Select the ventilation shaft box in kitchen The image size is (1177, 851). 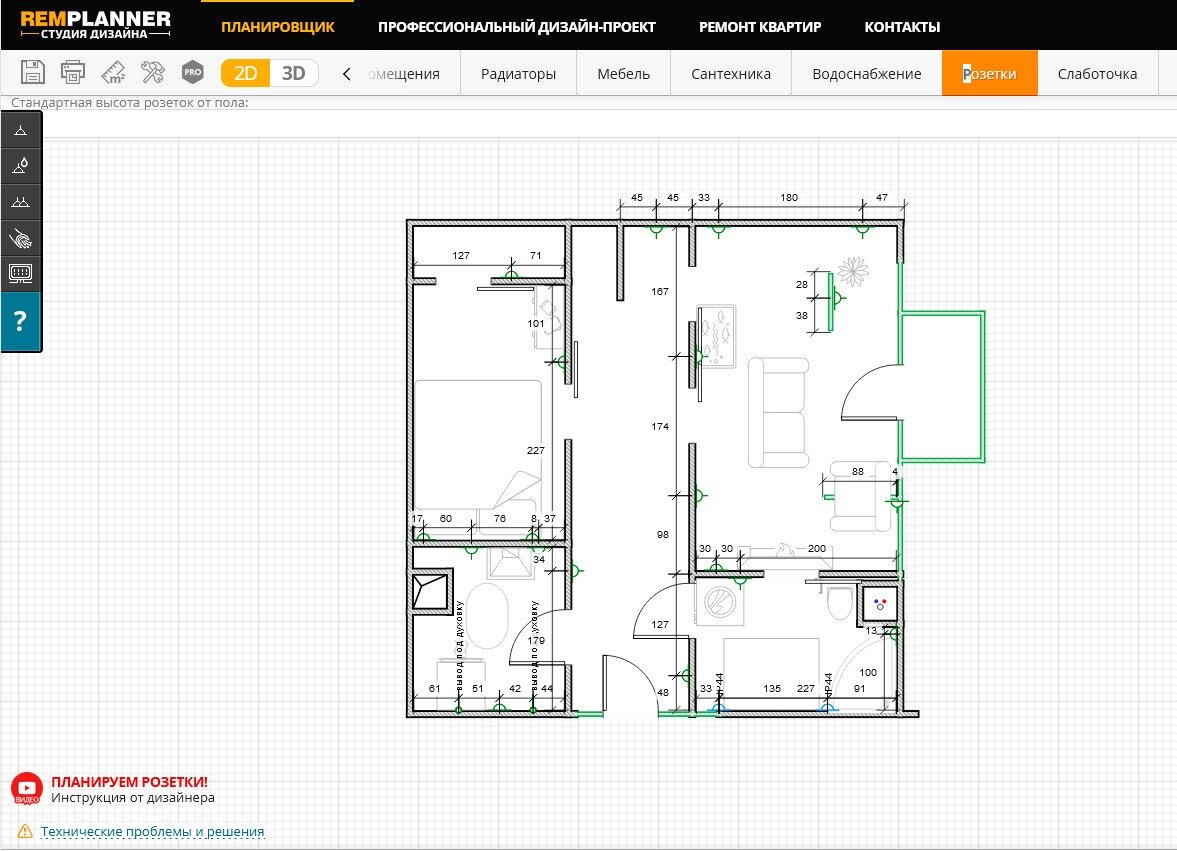(432, 591)
